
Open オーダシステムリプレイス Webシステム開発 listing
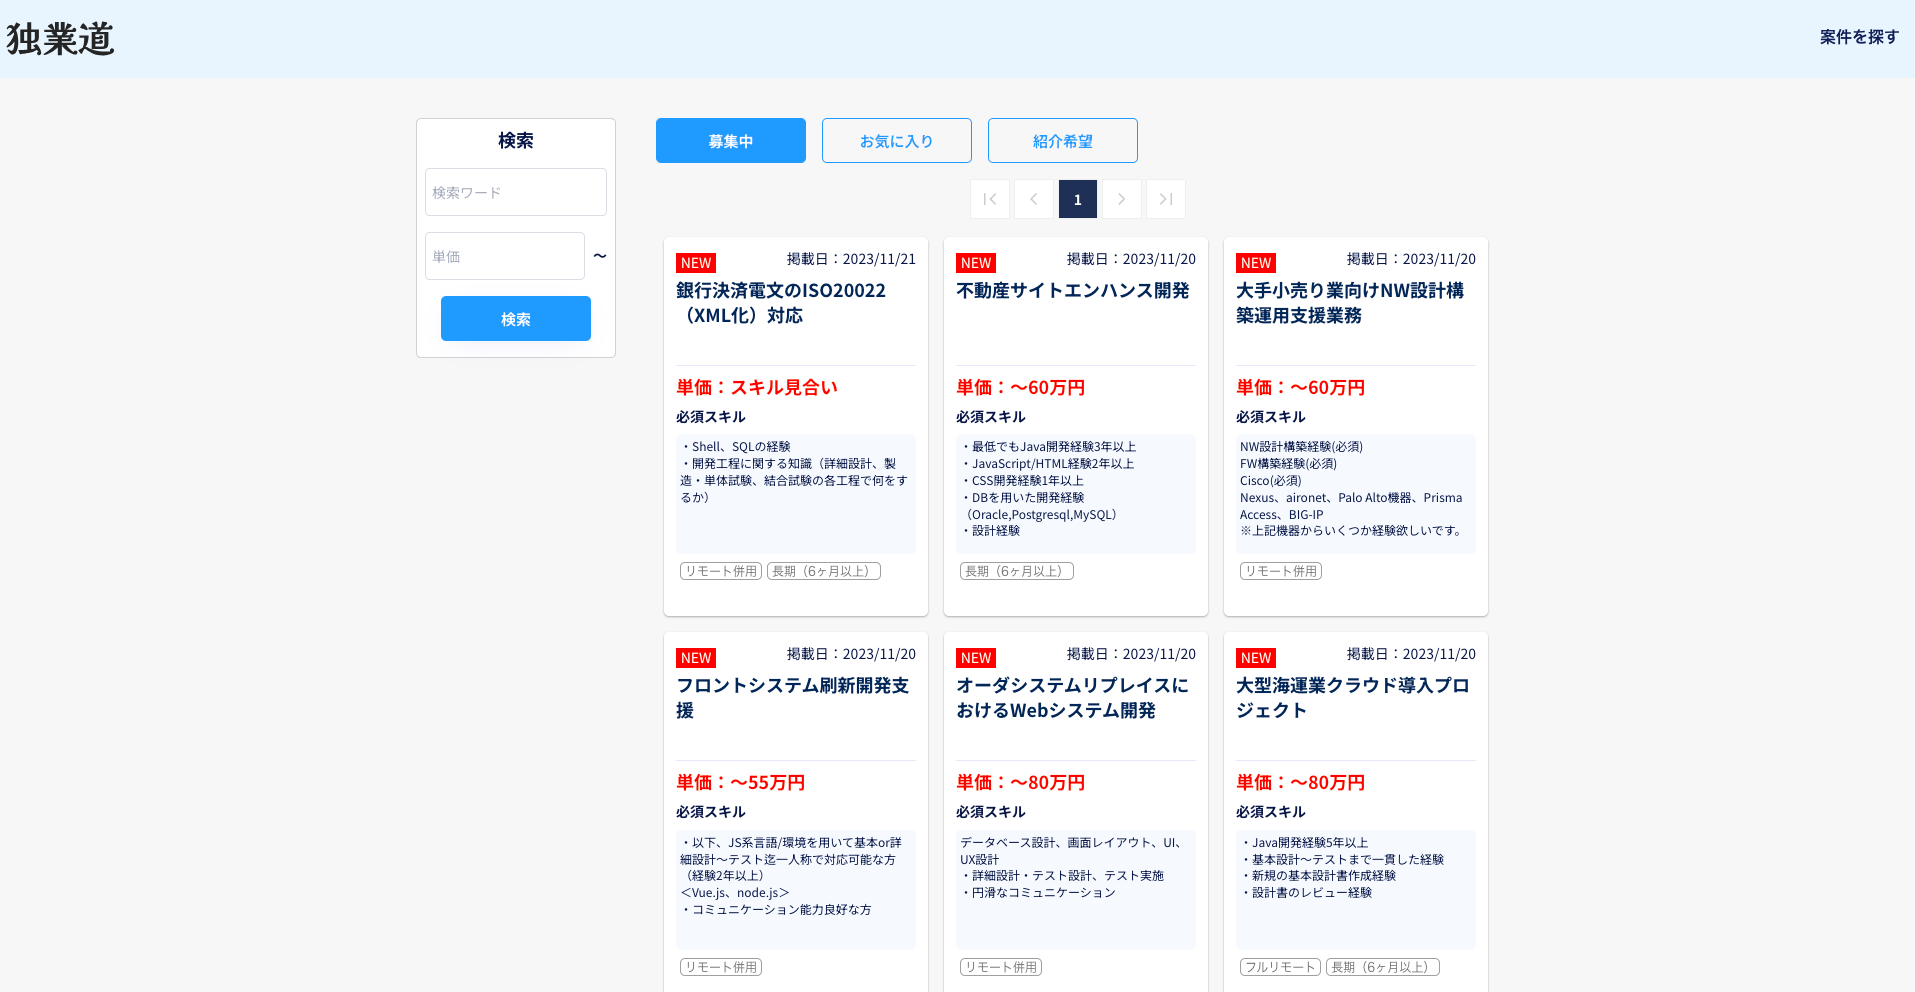[1072, 697]
